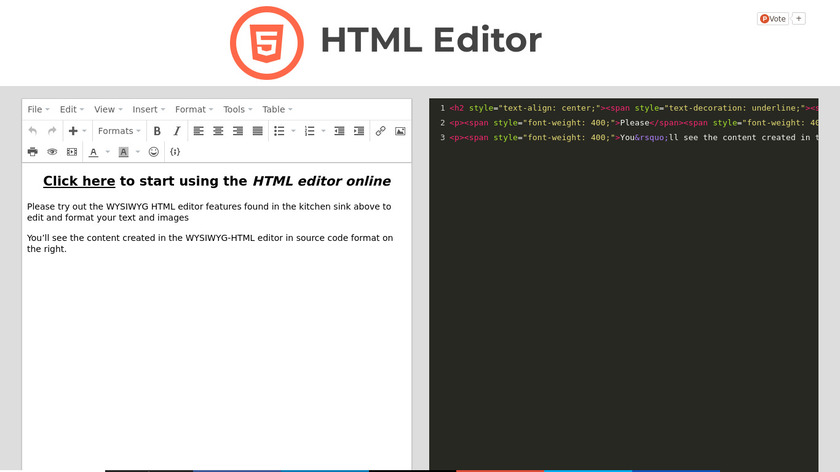Click line number 3 in code gutter
The width and height of the screenshot is (840, 472).
click(x=442, y=138)
